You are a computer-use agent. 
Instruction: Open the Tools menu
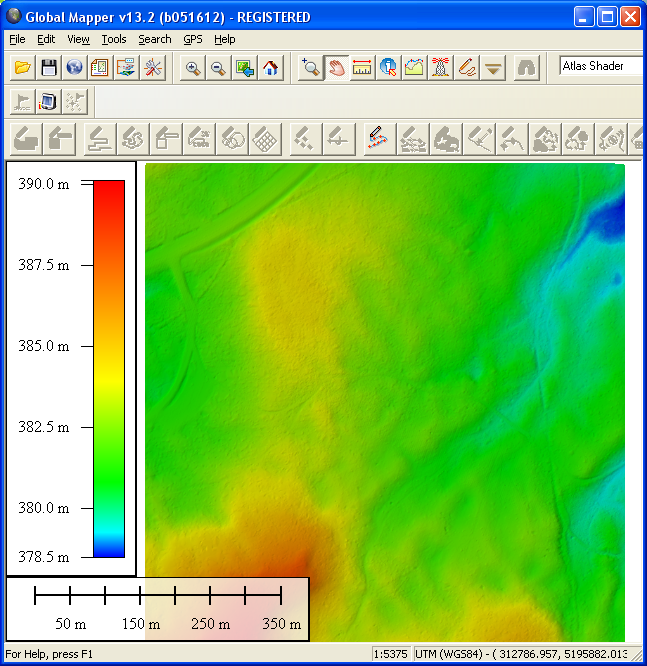[x=114, y=40]
